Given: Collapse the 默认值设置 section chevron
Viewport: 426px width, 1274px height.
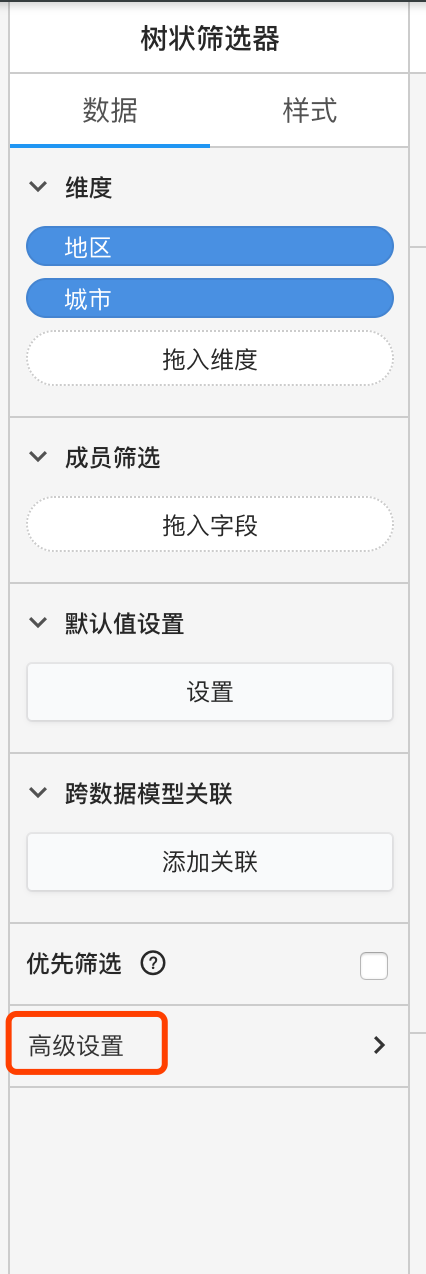Looking at the screenshot, I should pyautogui.click(x=39, y=623).
